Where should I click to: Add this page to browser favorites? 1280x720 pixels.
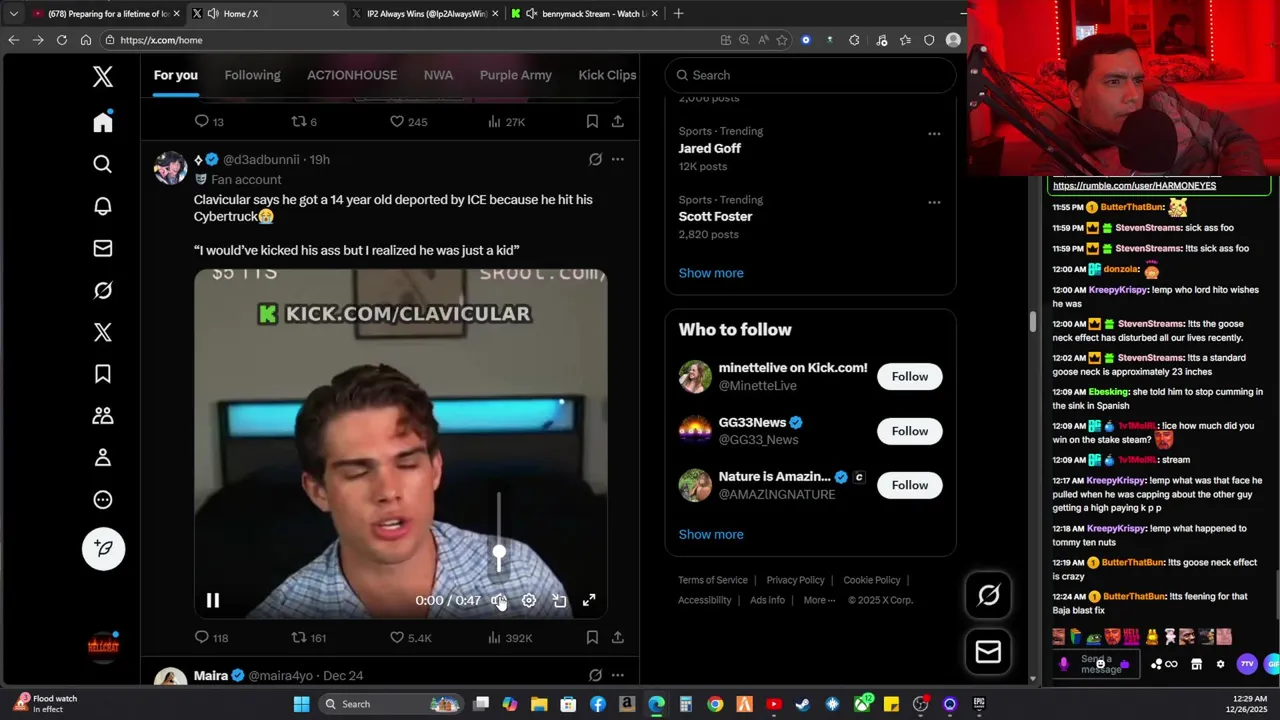(x=782, y=40)
